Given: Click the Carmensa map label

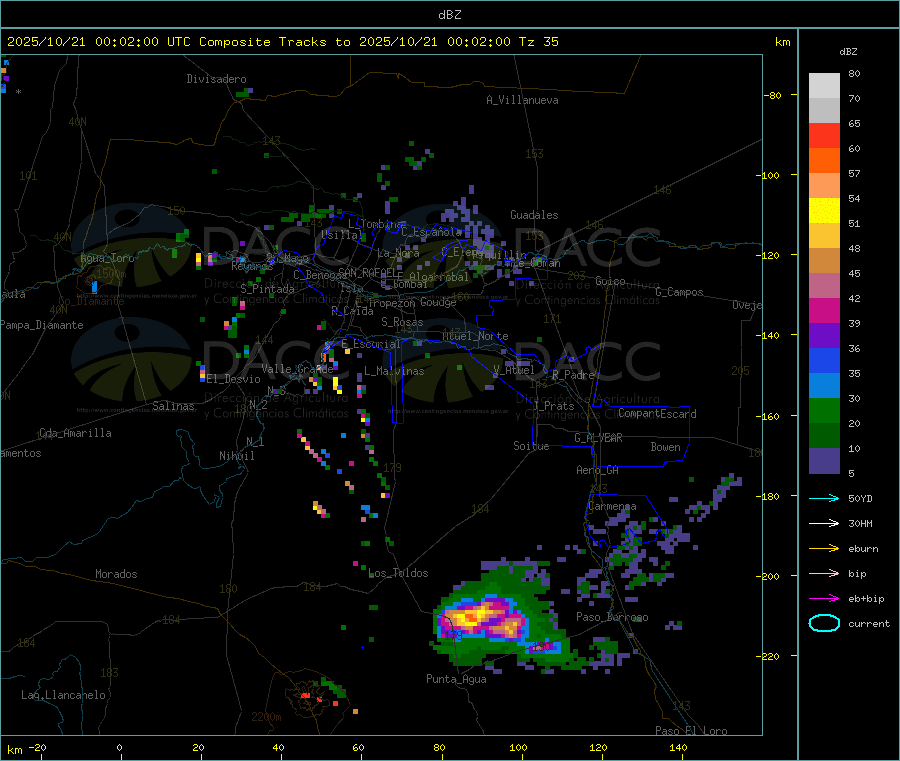Looking at the screenshot, I should 612,506.
